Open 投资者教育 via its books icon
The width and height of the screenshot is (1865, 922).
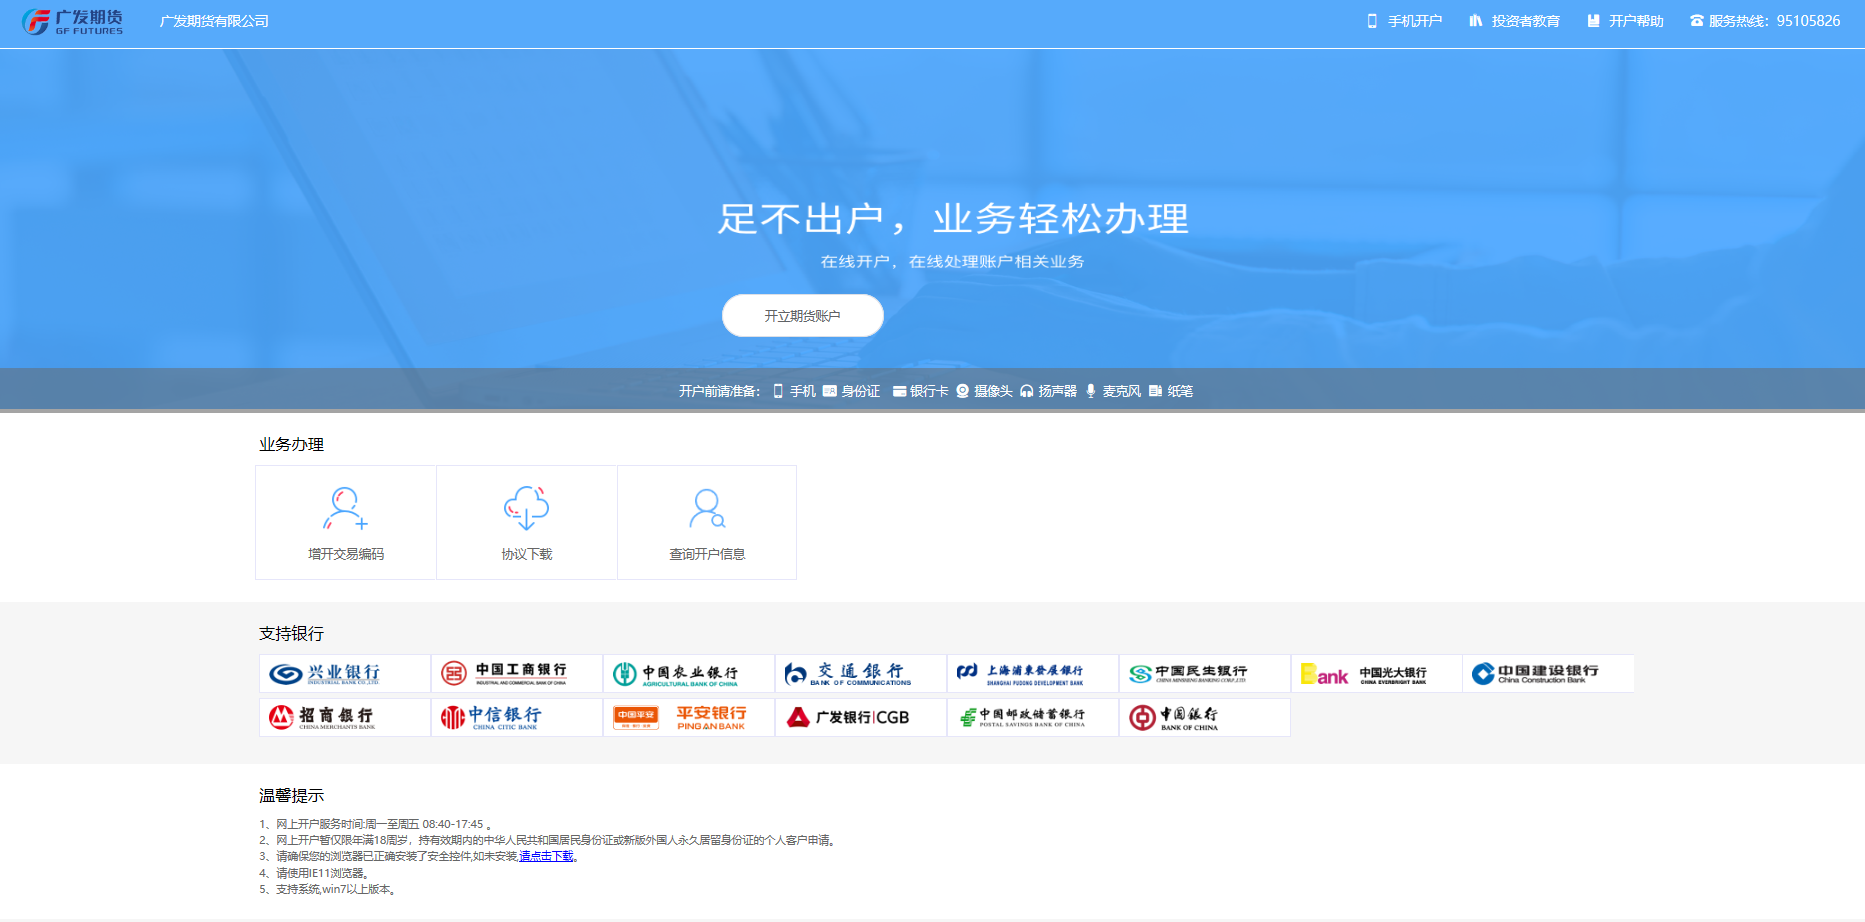pos(1475,19)
